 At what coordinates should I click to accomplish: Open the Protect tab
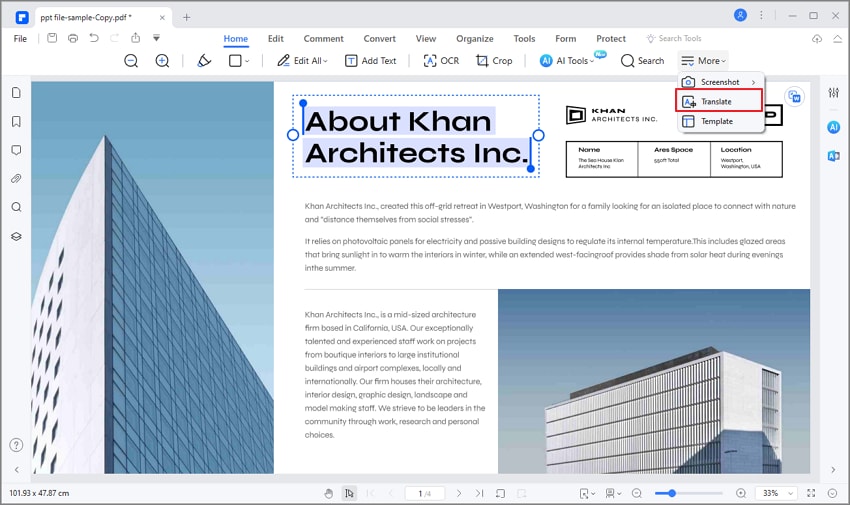click(x=611, y=38)
